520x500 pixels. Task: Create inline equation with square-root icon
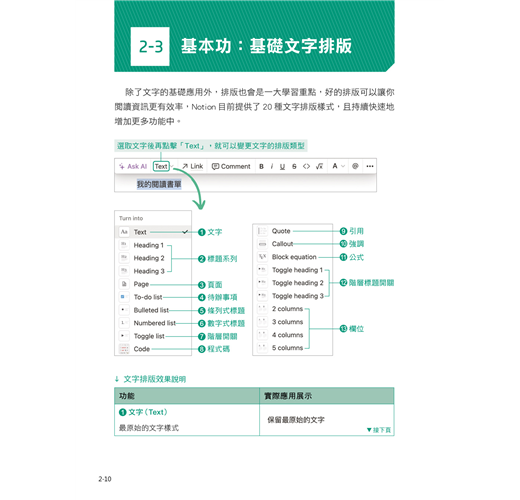[x=319, y=166]
